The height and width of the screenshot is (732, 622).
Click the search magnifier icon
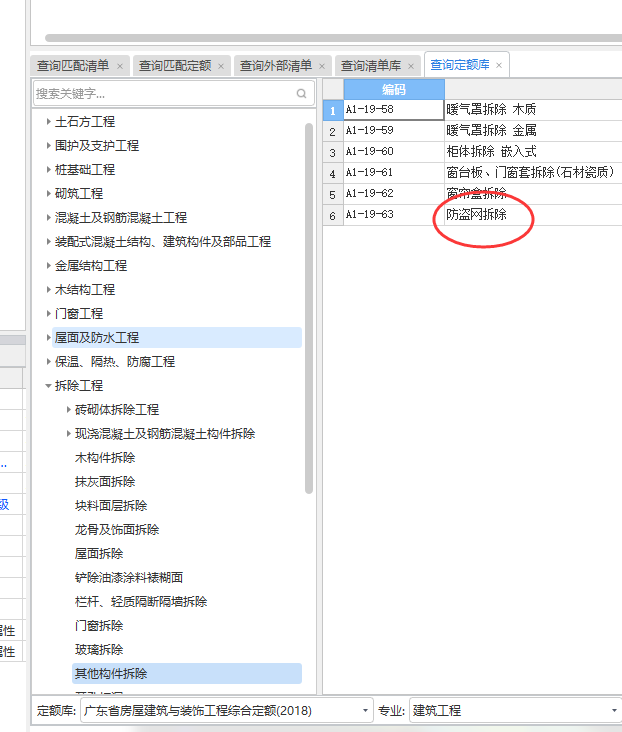(x=301, y=94)
